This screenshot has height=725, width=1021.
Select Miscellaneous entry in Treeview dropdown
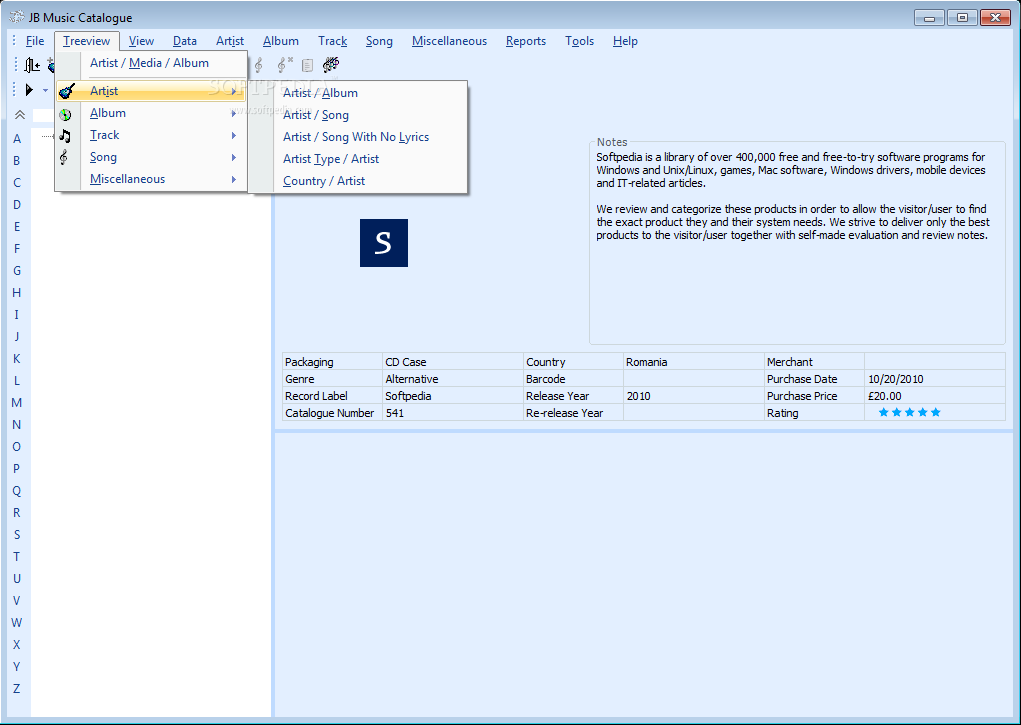151,179
